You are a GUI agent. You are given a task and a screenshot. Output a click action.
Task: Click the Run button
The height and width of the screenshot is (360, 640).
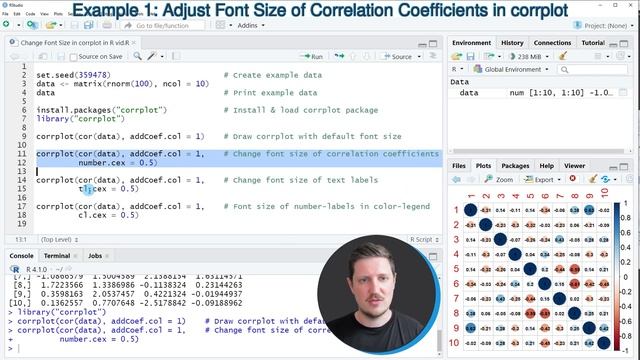[311, 57]
